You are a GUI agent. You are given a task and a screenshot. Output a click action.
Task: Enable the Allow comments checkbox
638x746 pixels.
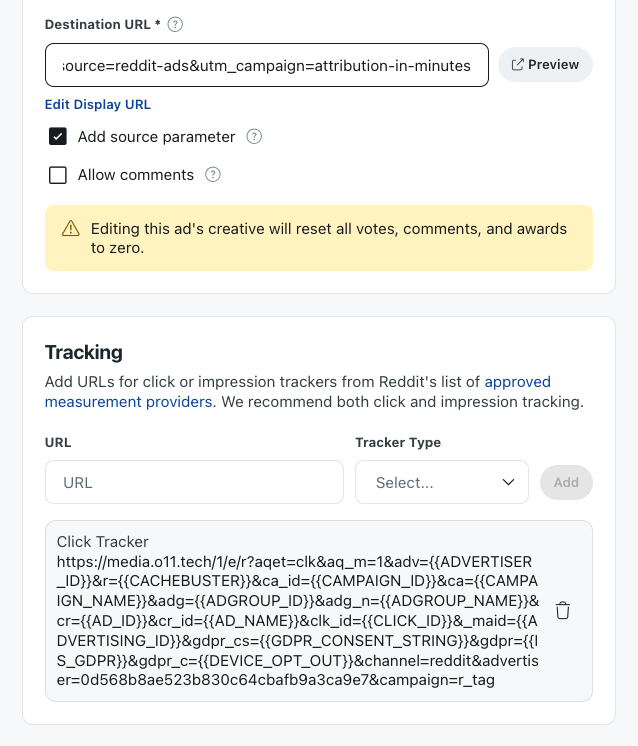tap(58, 175)
